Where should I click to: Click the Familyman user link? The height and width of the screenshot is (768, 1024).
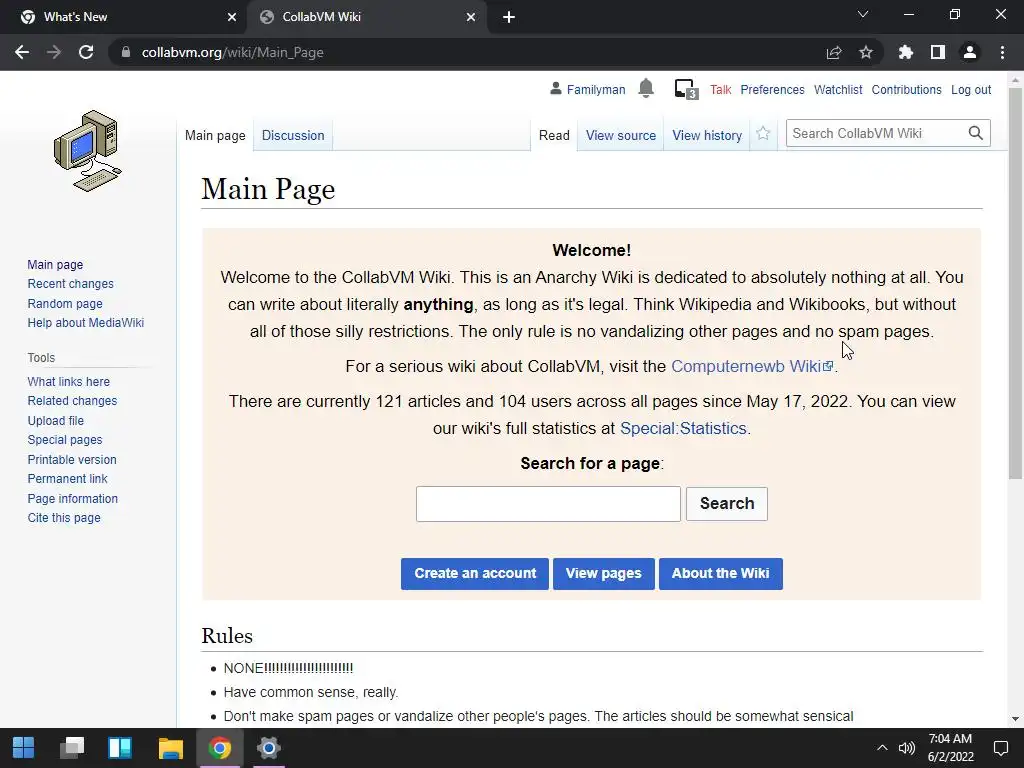click(x=596, y=89)
